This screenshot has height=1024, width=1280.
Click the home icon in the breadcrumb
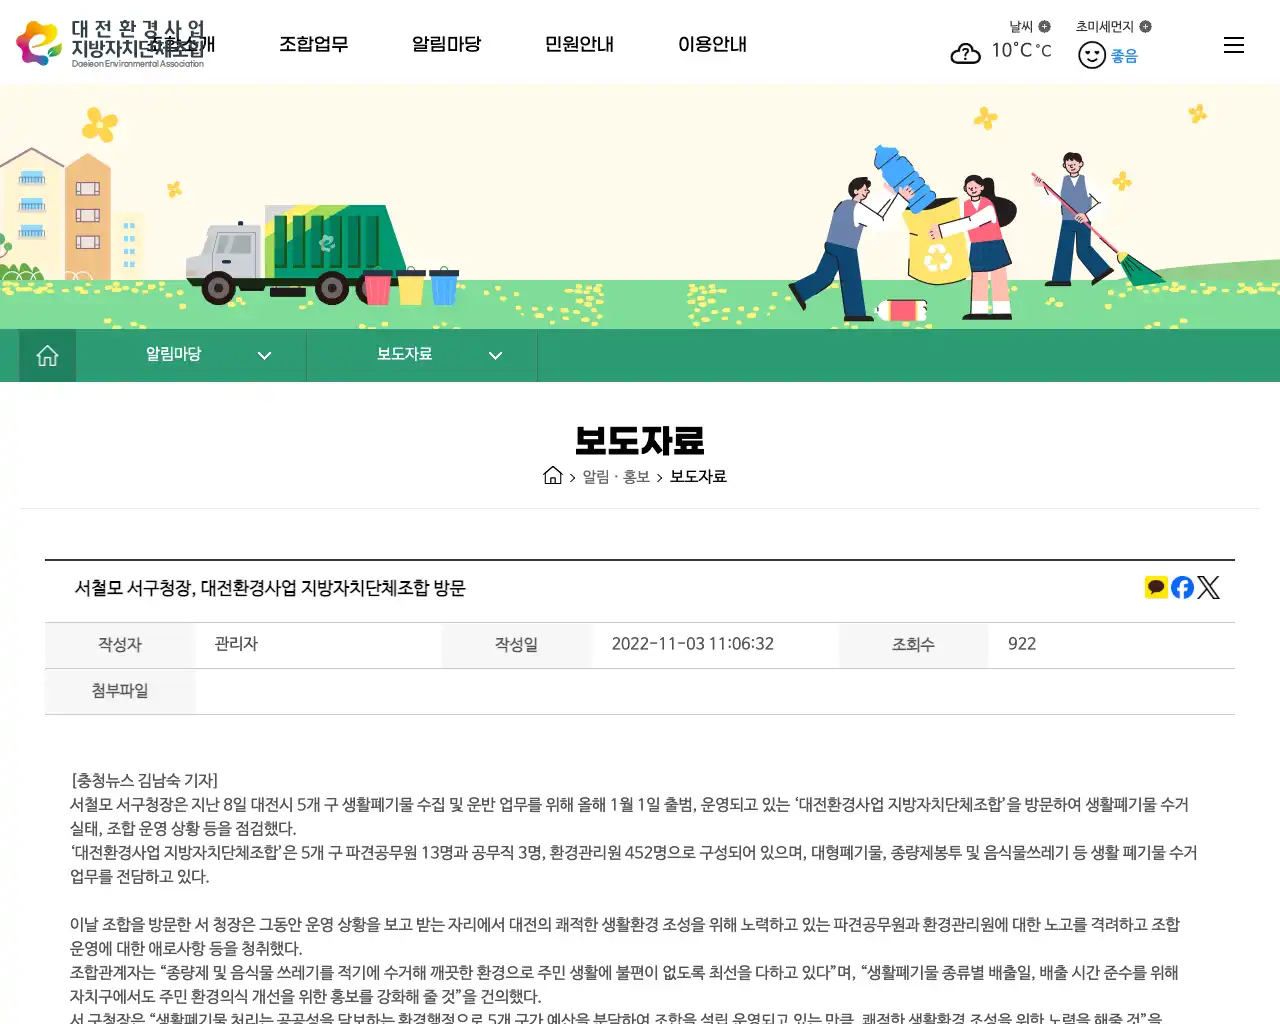(553, 475)
